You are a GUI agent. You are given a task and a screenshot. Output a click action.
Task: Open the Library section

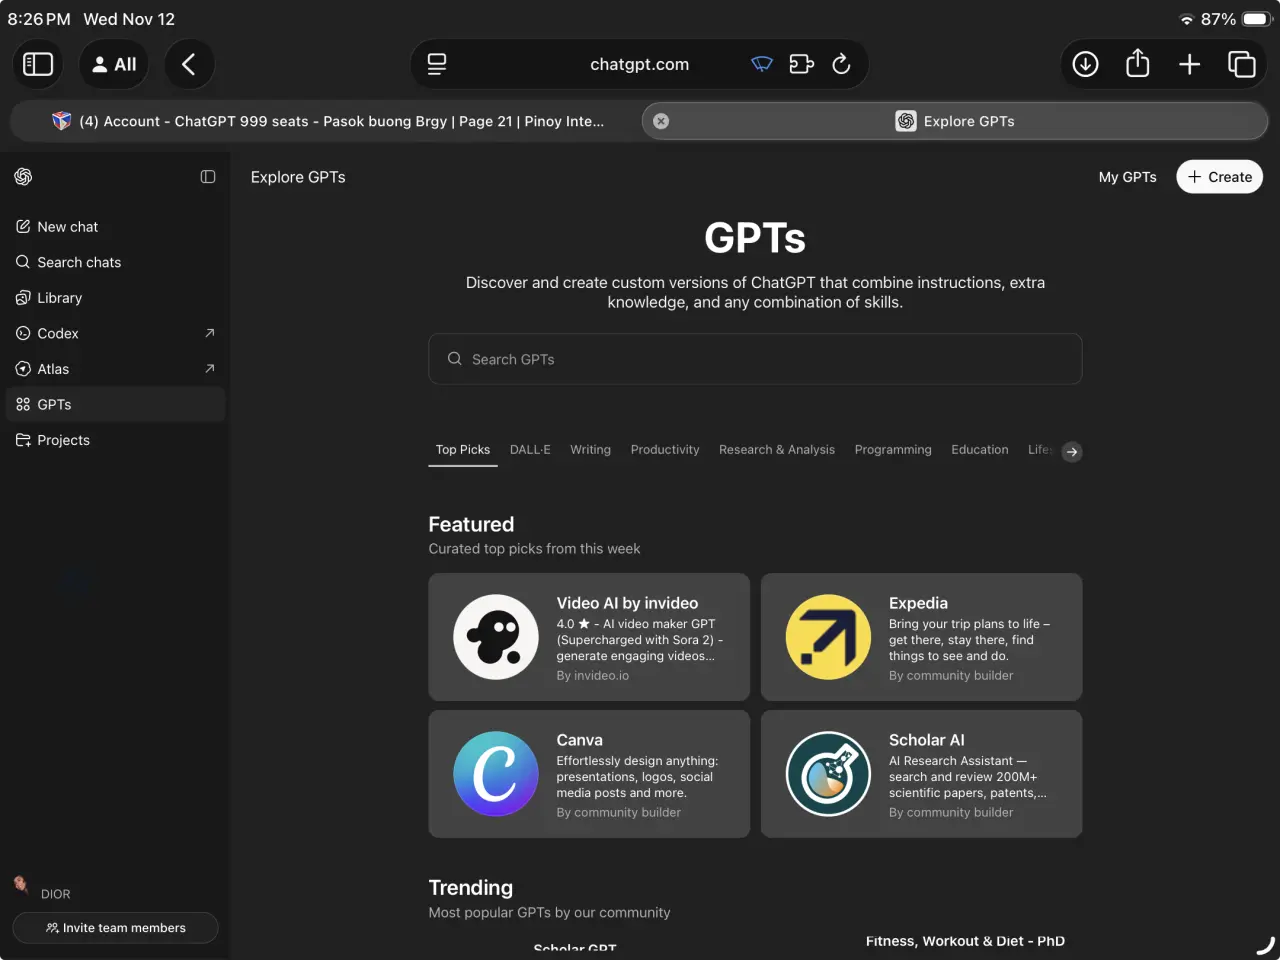tap(115, 298)
